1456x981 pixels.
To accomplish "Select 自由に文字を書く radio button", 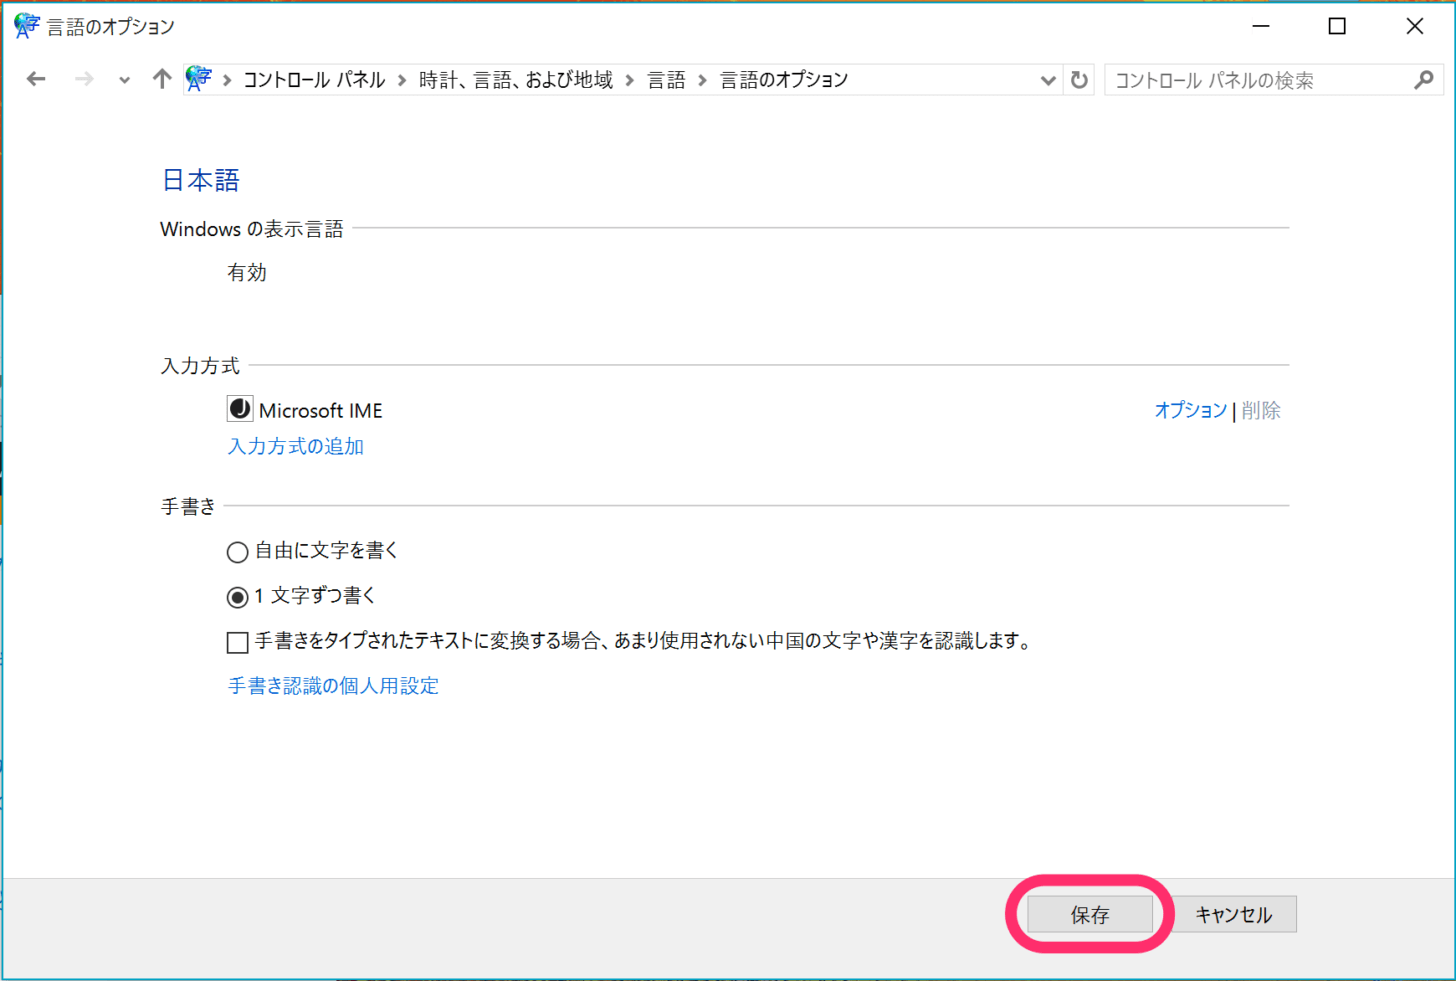I will click(237, 552).
